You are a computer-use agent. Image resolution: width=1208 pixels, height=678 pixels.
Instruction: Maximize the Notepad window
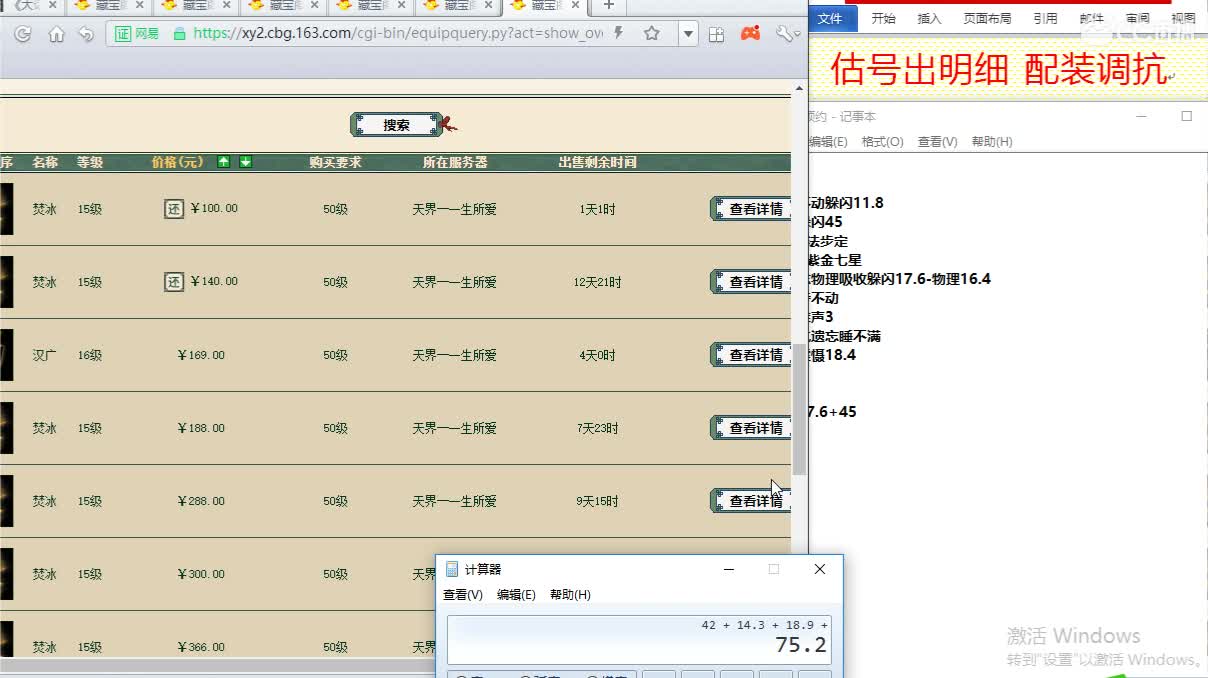click(1187, 116)
